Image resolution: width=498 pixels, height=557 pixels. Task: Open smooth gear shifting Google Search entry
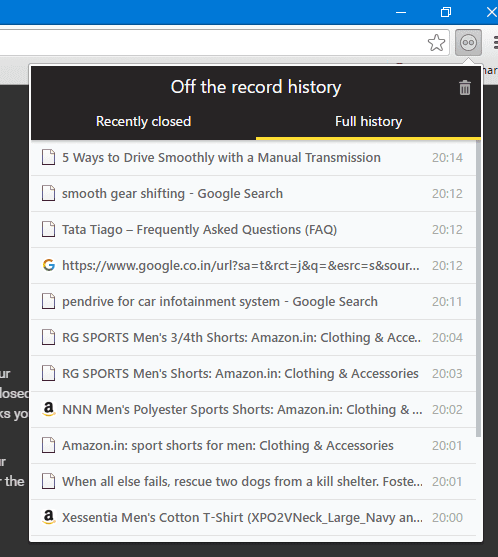pos(253,194)
